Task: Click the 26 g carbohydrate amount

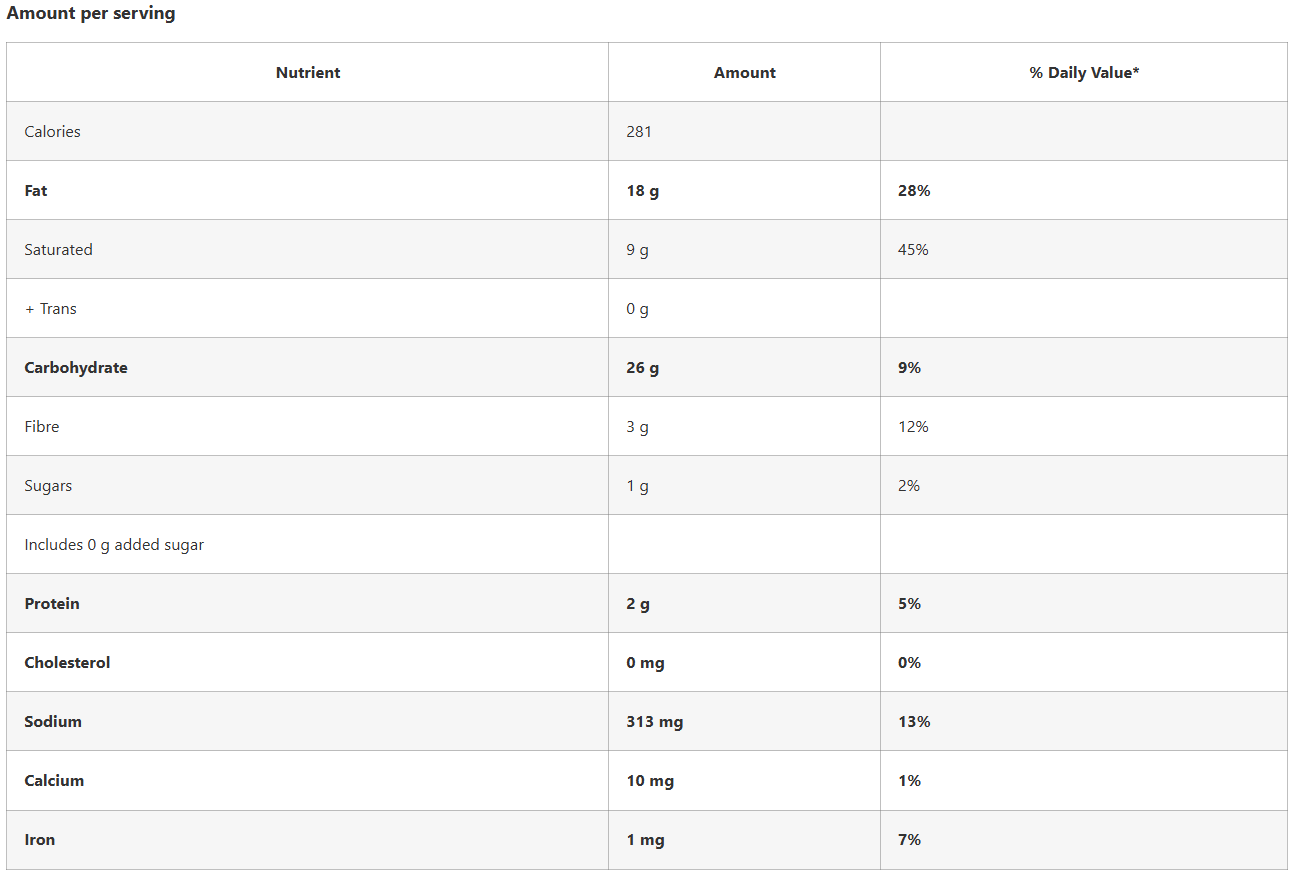Action: click(x=643, y=368)
